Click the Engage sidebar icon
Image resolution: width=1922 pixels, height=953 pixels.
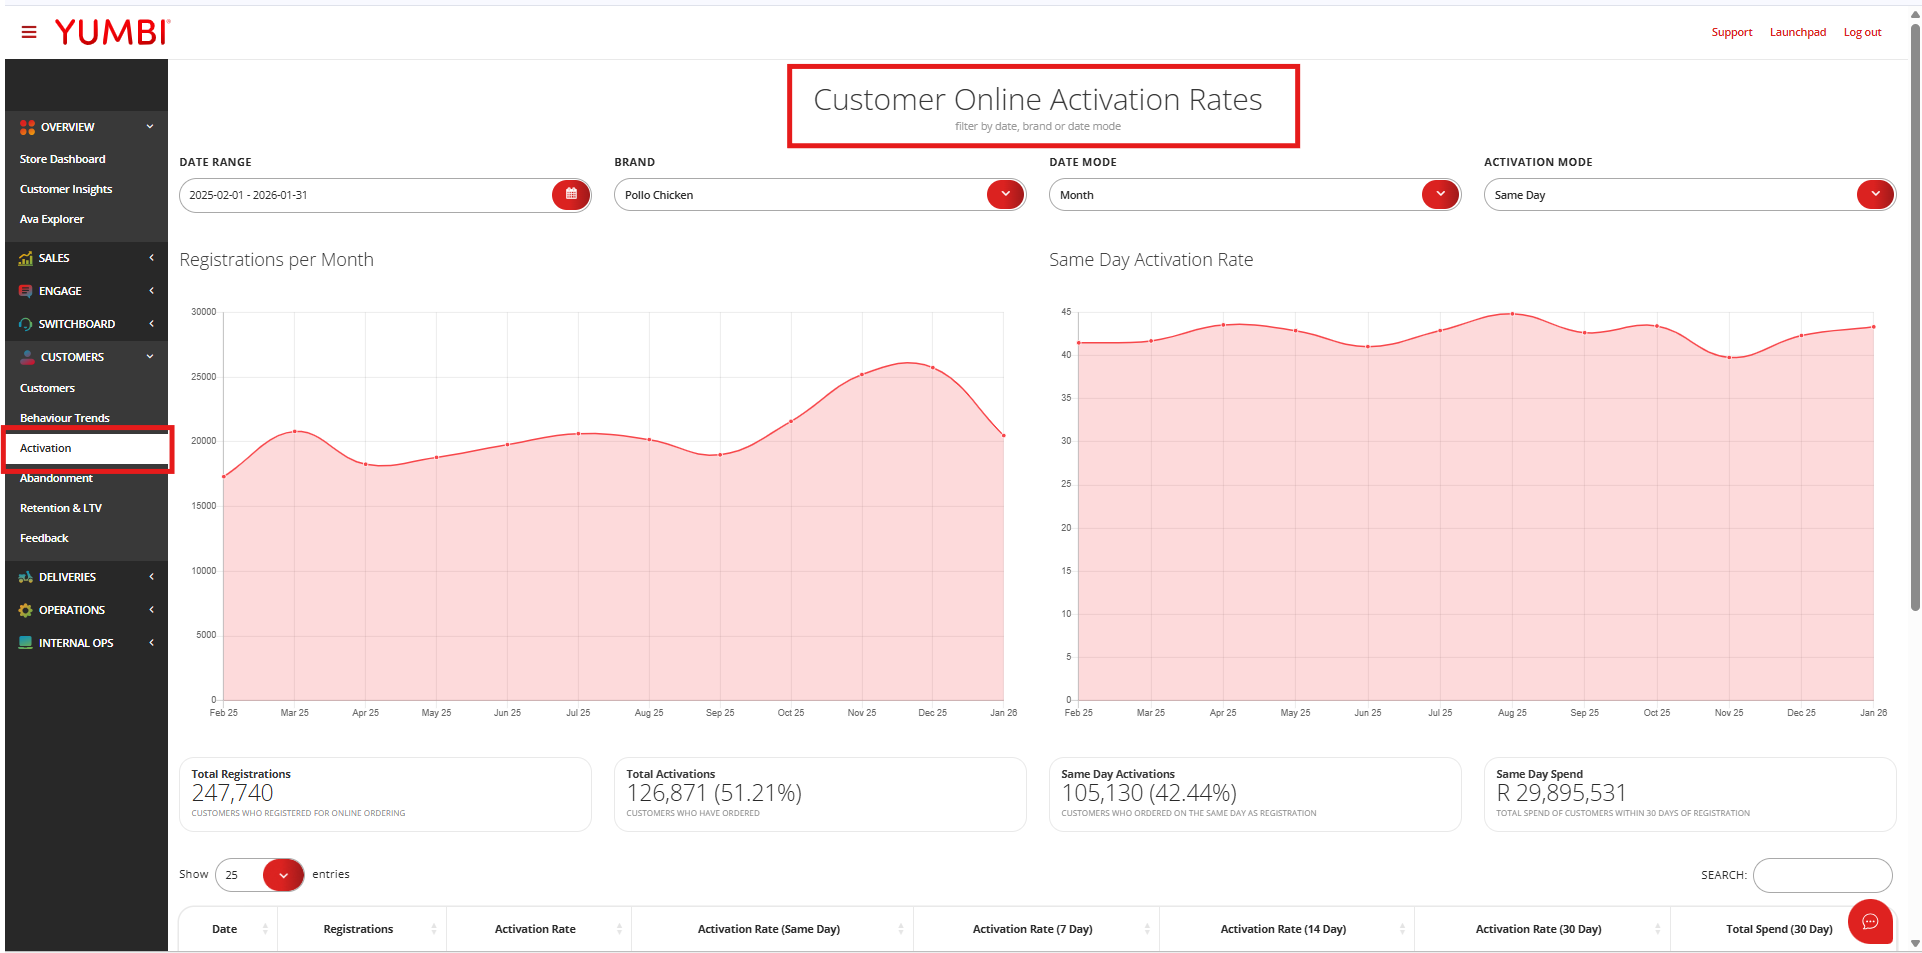pyautogui.click(x=26, y=291)
